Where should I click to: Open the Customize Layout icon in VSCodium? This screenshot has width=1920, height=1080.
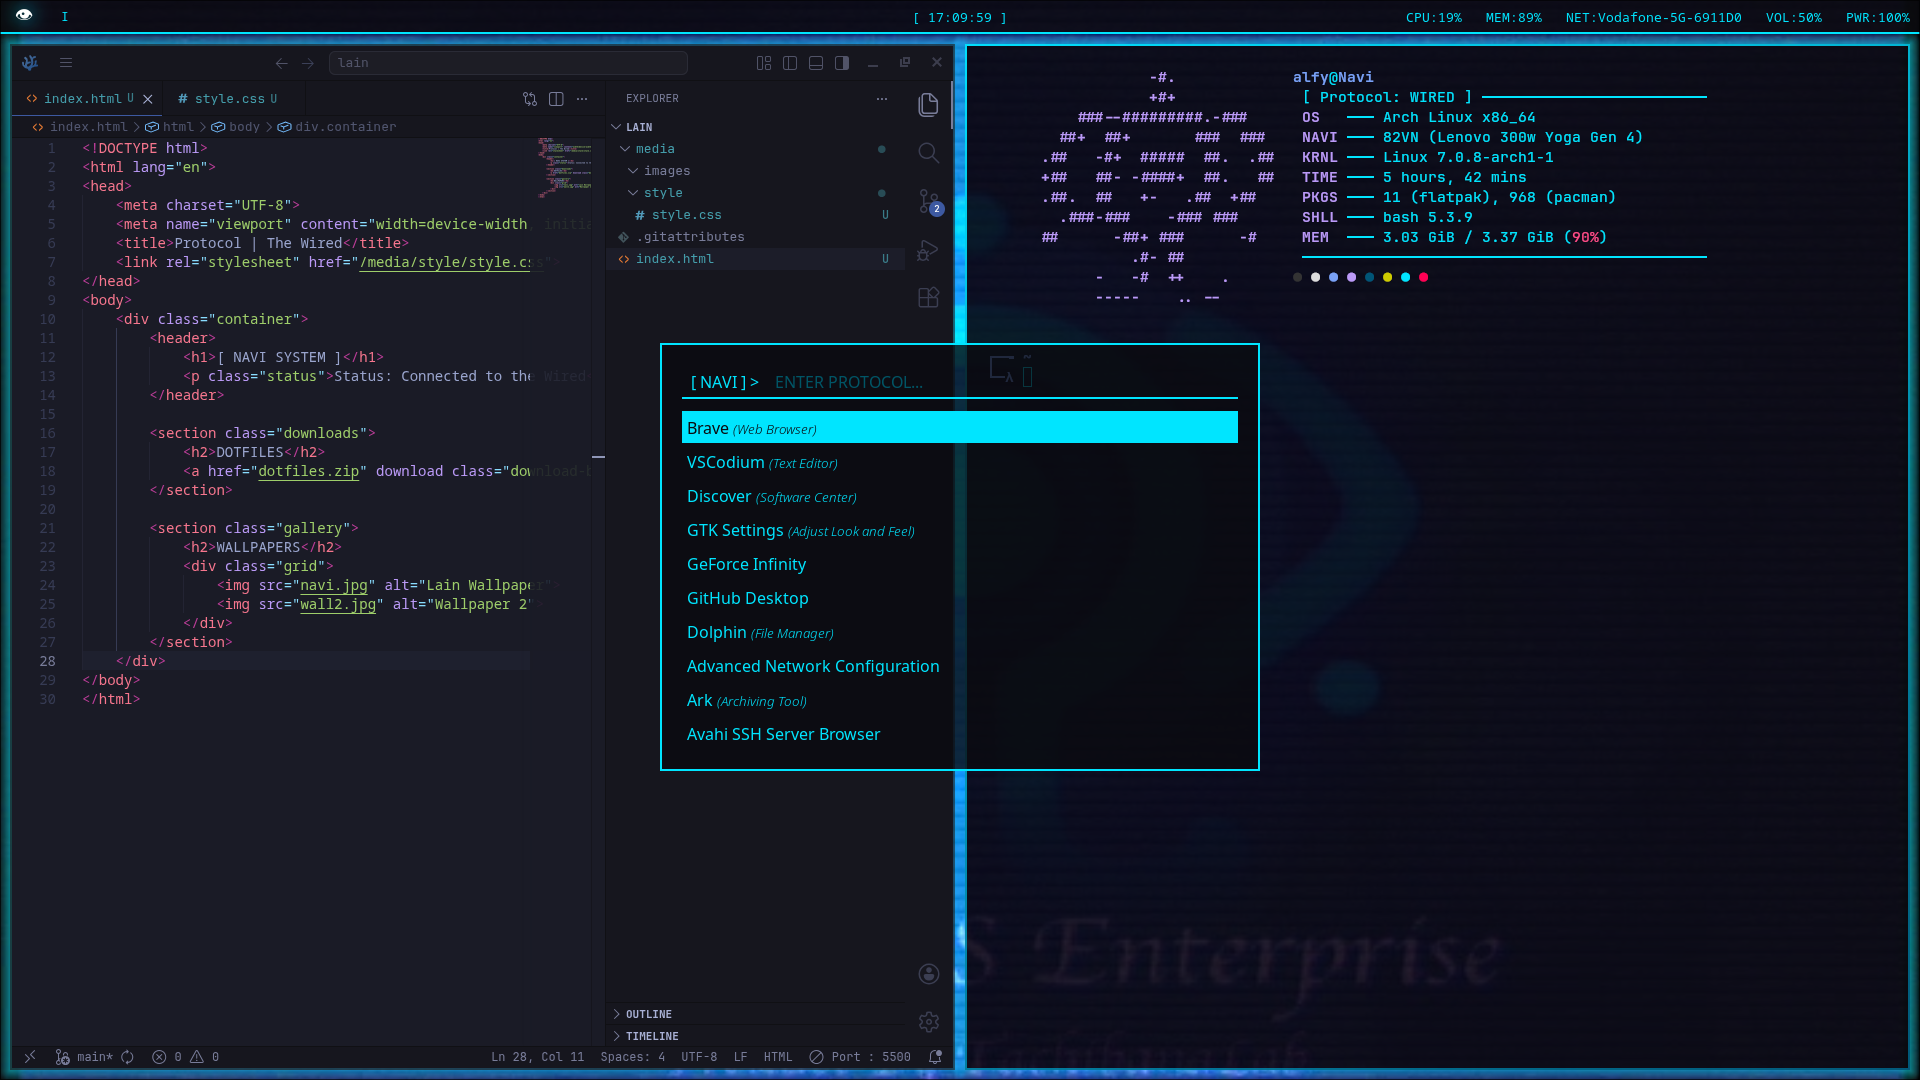(x=764, y=63)
